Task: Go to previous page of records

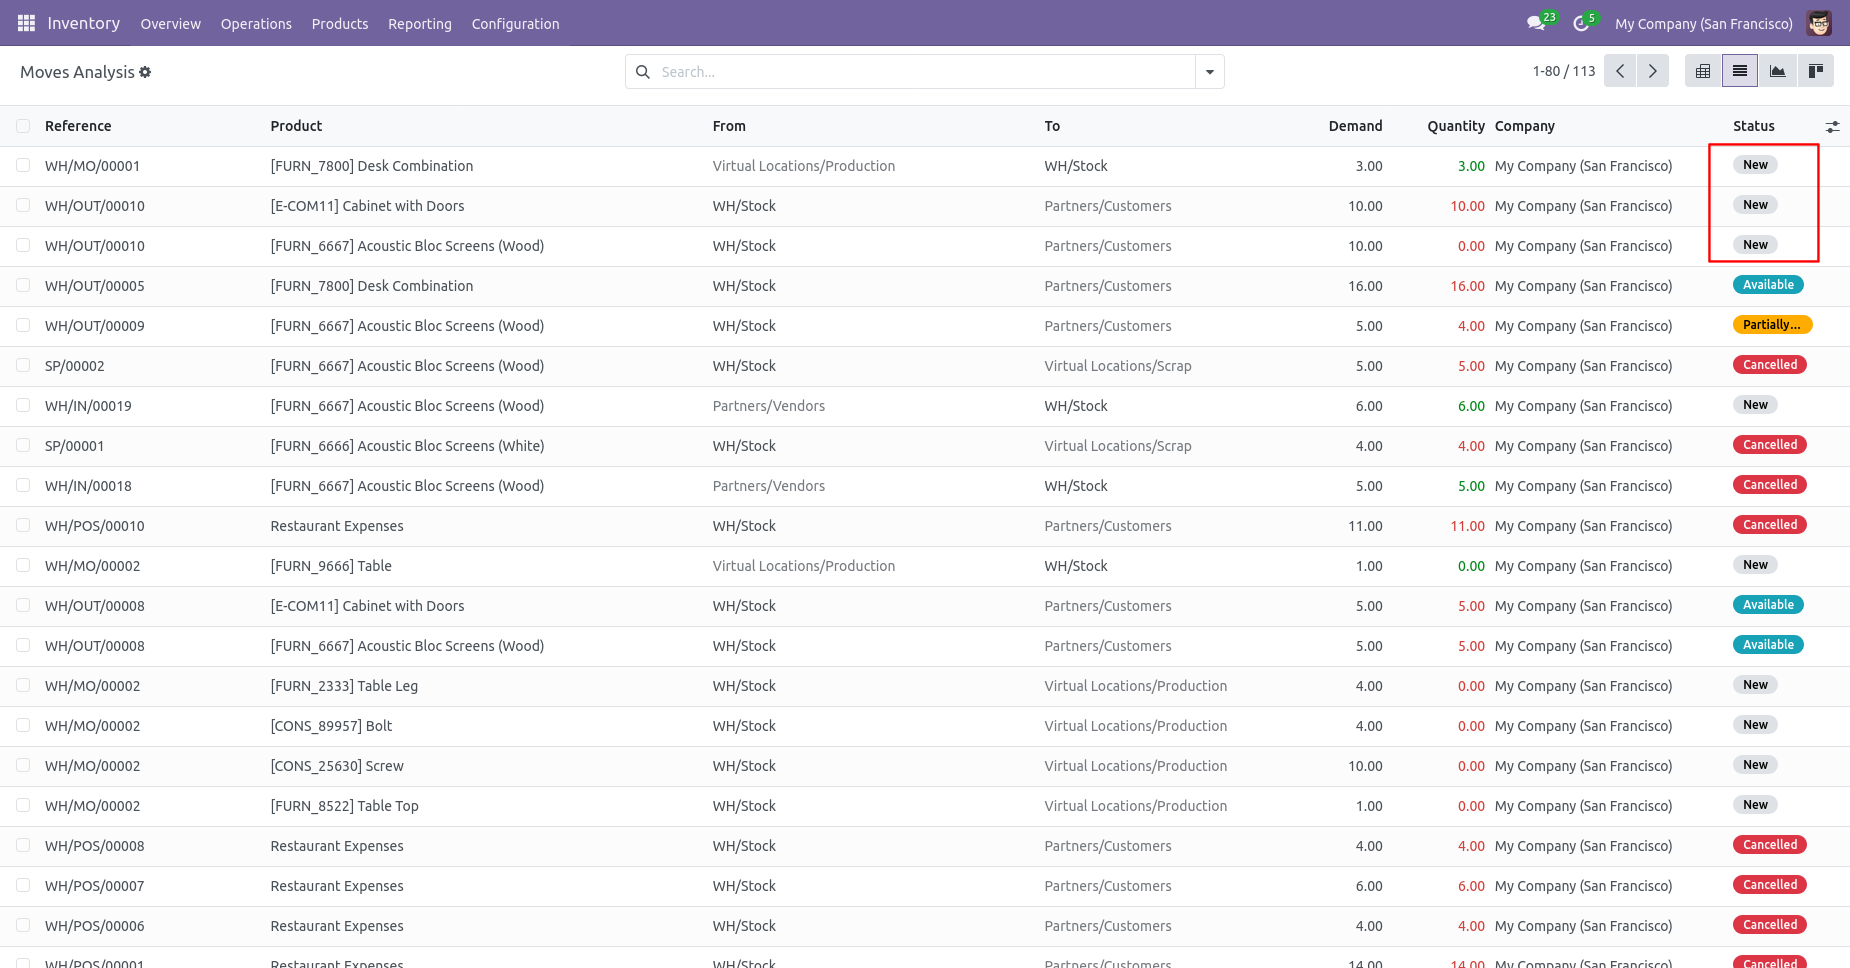Action: (1620, 71)
